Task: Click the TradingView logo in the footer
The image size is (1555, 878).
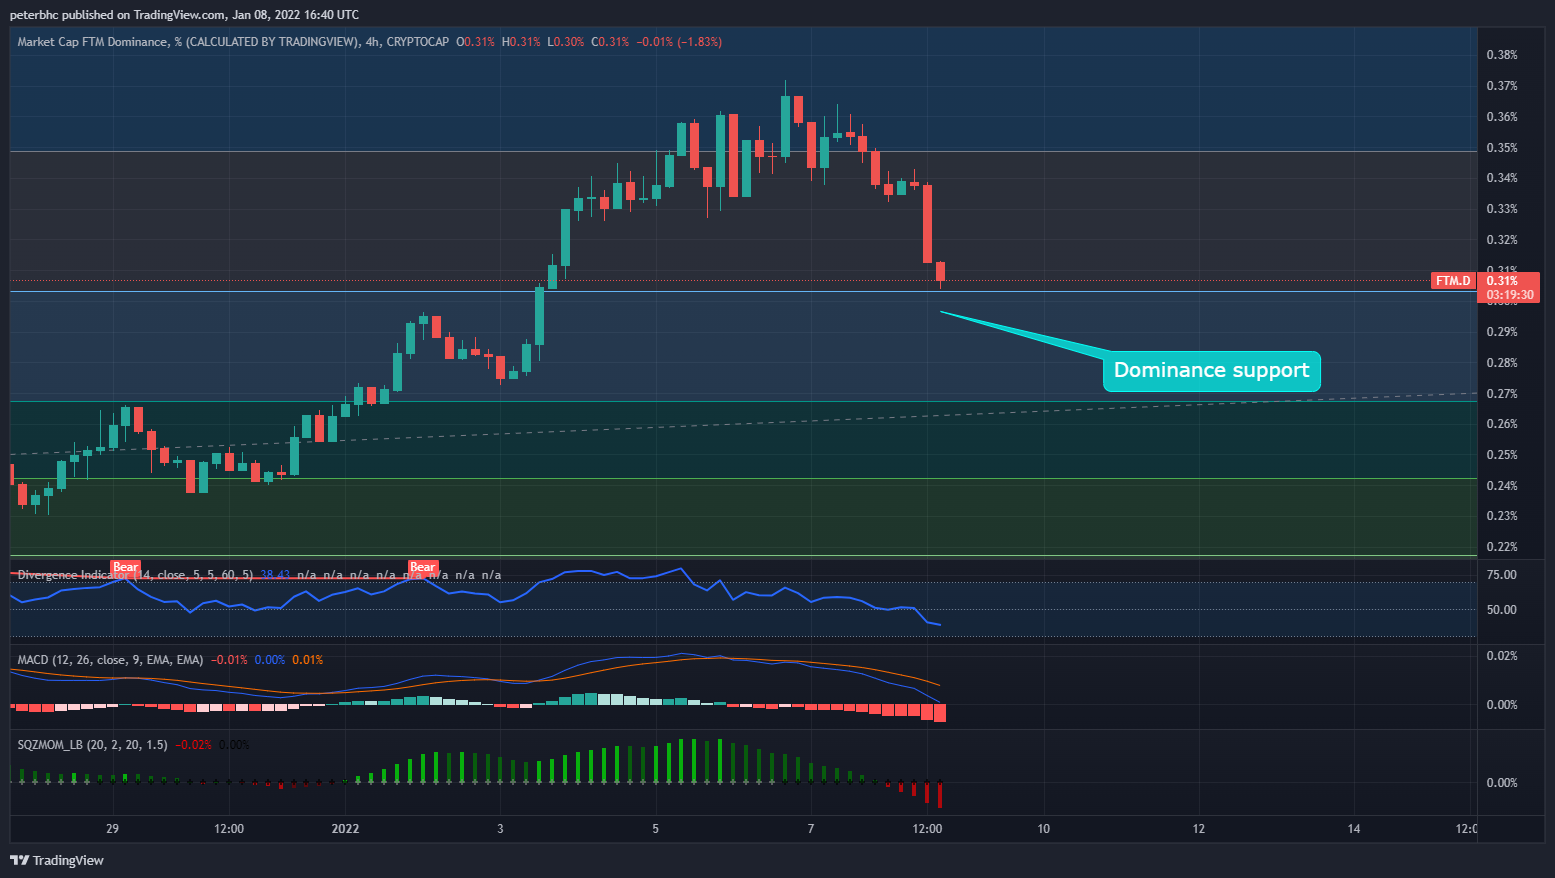Action: click(57, 860)
